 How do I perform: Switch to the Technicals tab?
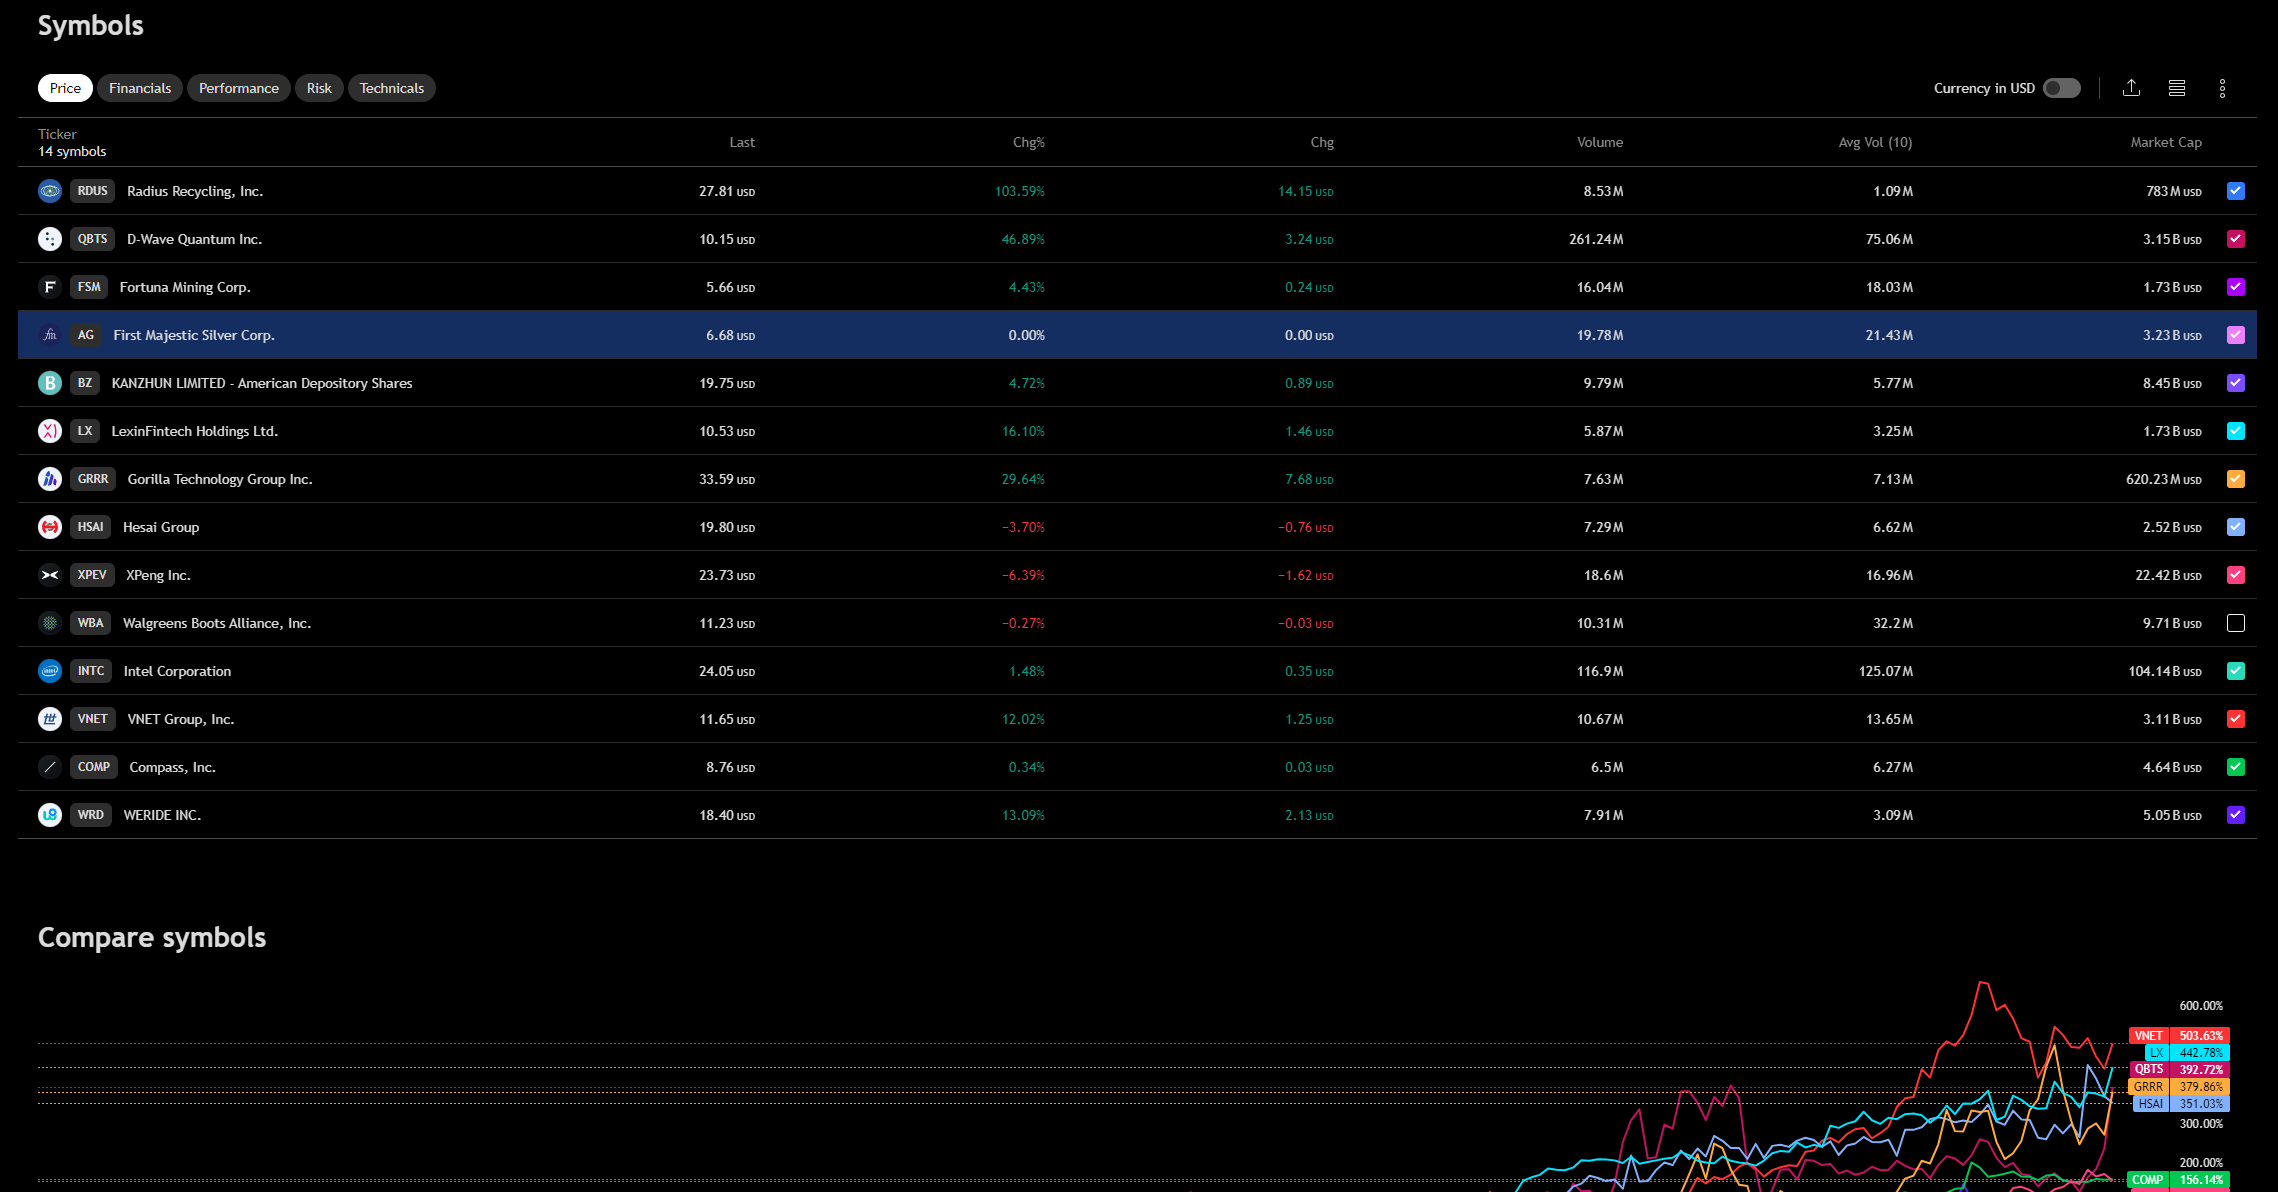(x=391, y=88)
